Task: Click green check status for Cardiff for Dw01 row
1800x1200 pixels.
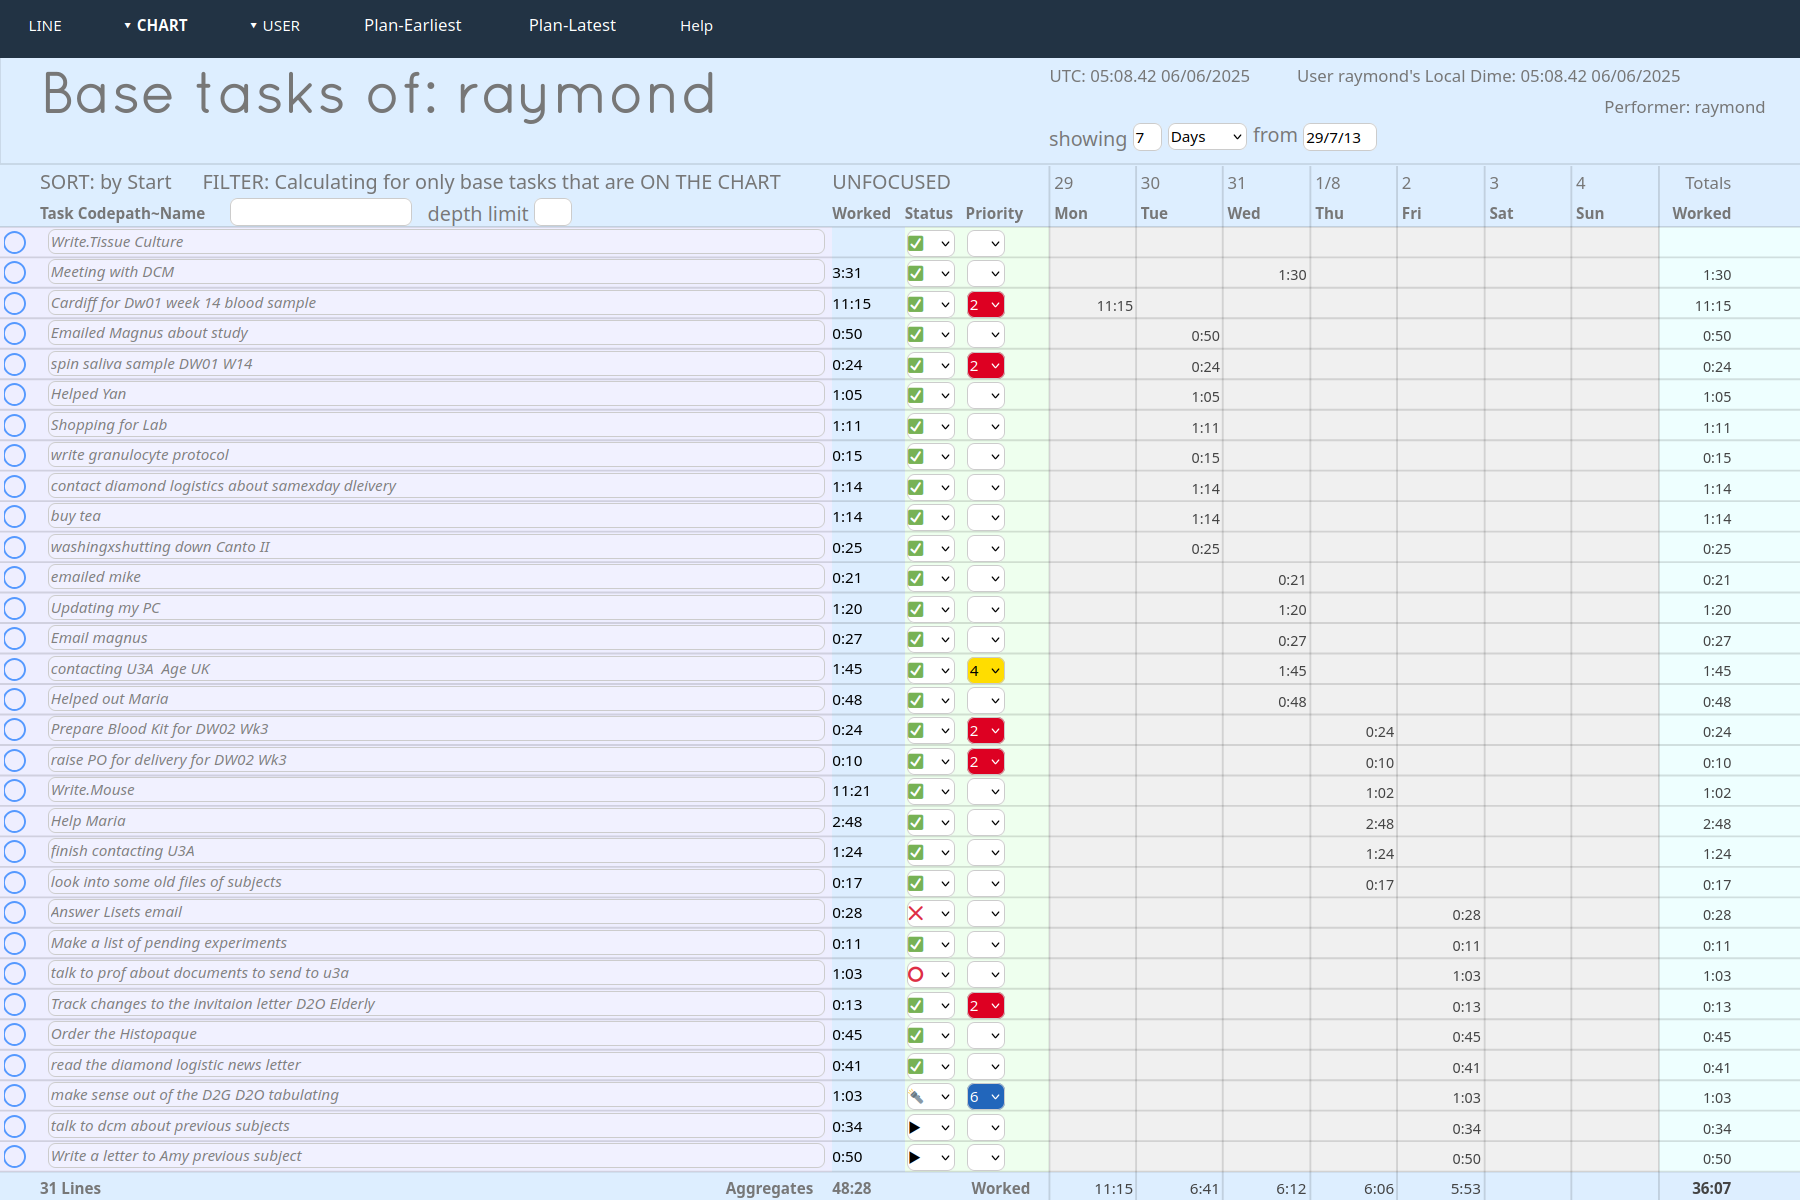Action: (x=916, y=304)
